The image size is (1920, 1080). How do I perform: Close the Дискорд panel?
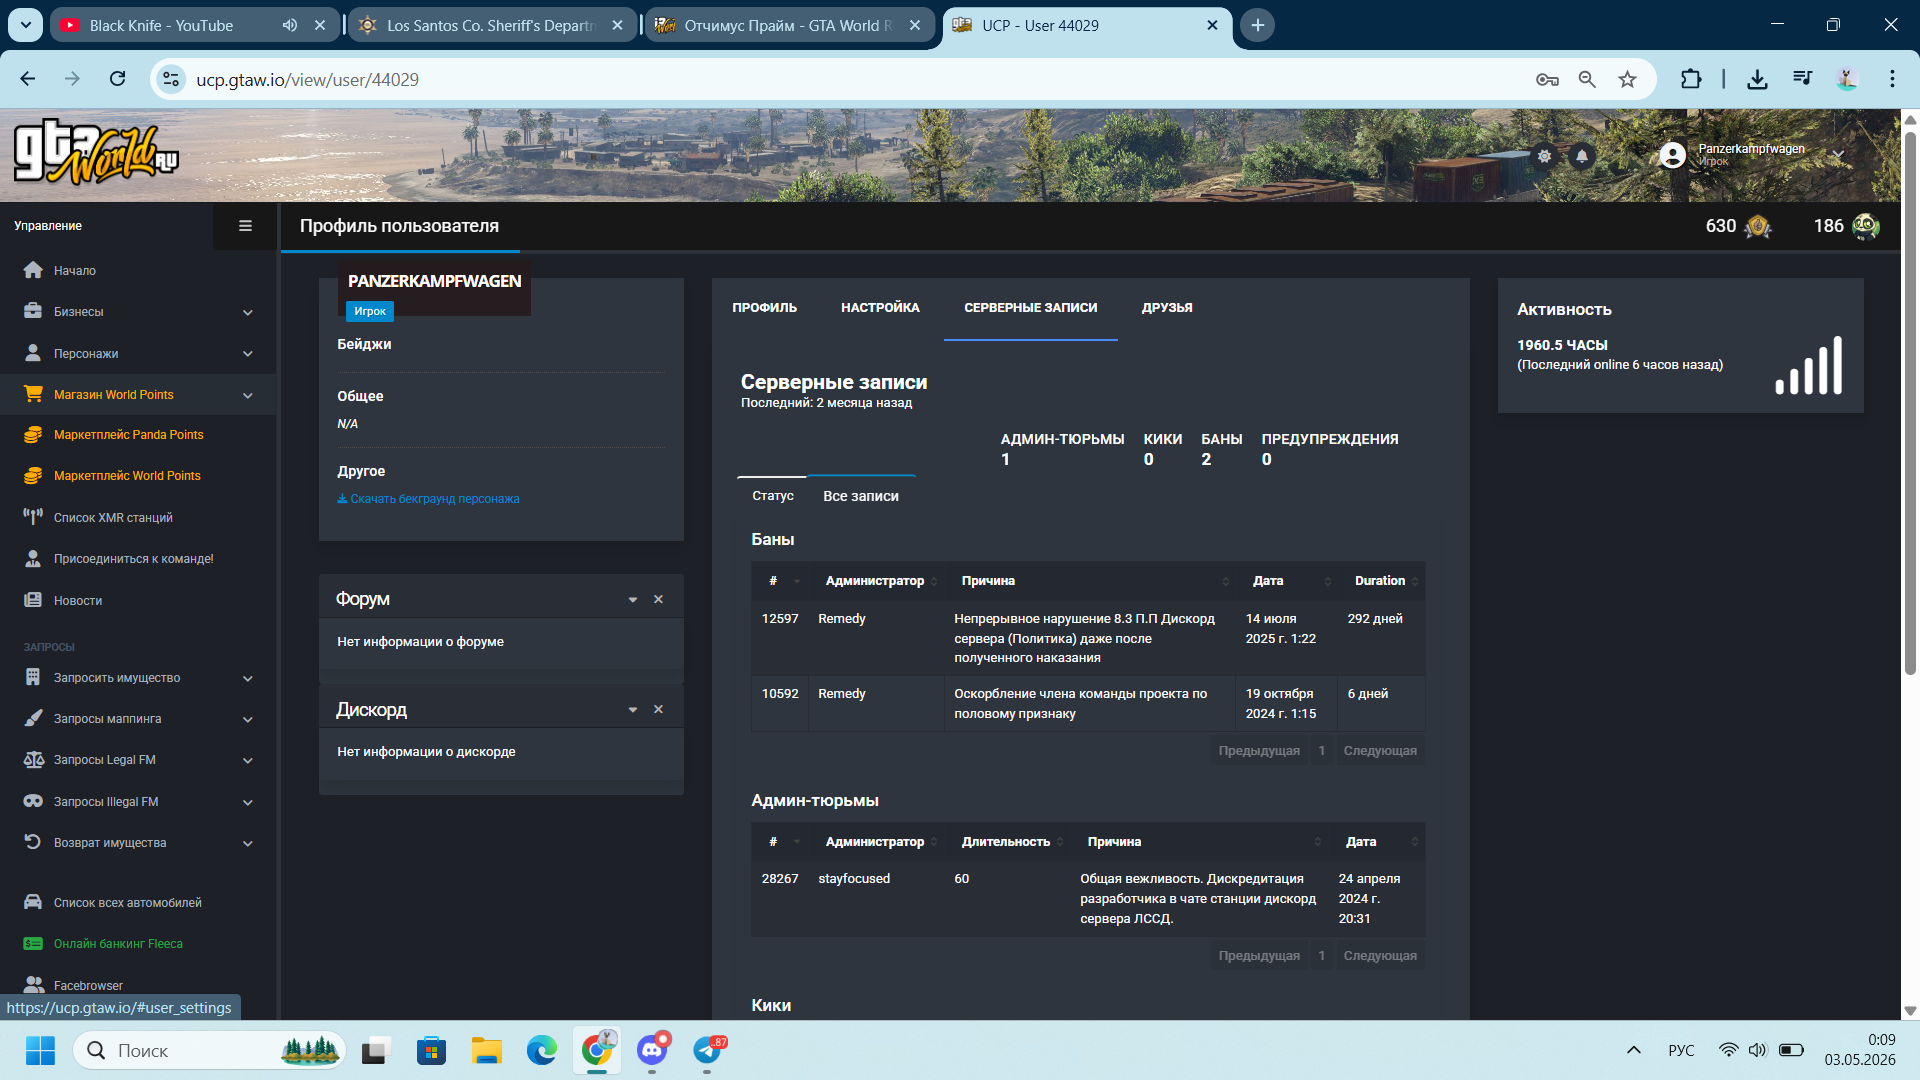coord(658,709)
